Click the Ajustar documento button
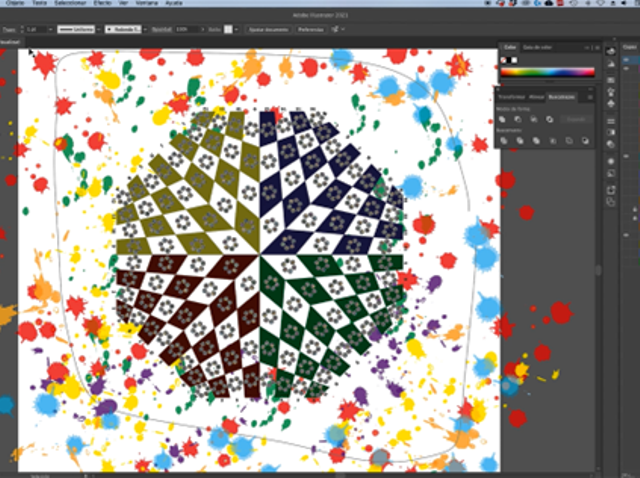Screen dimensions: 640x478 pyautogui.click(x=269, y=29)
